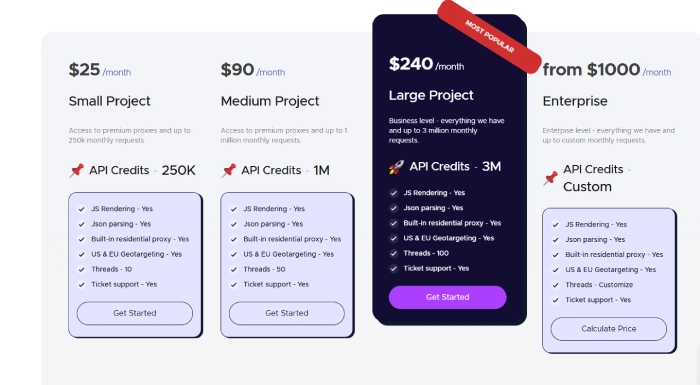Click the rocket icon beside API Credits 3M
Image resolution: width=700 pixels, height=385 pixels.
click(x=396, y=167)
